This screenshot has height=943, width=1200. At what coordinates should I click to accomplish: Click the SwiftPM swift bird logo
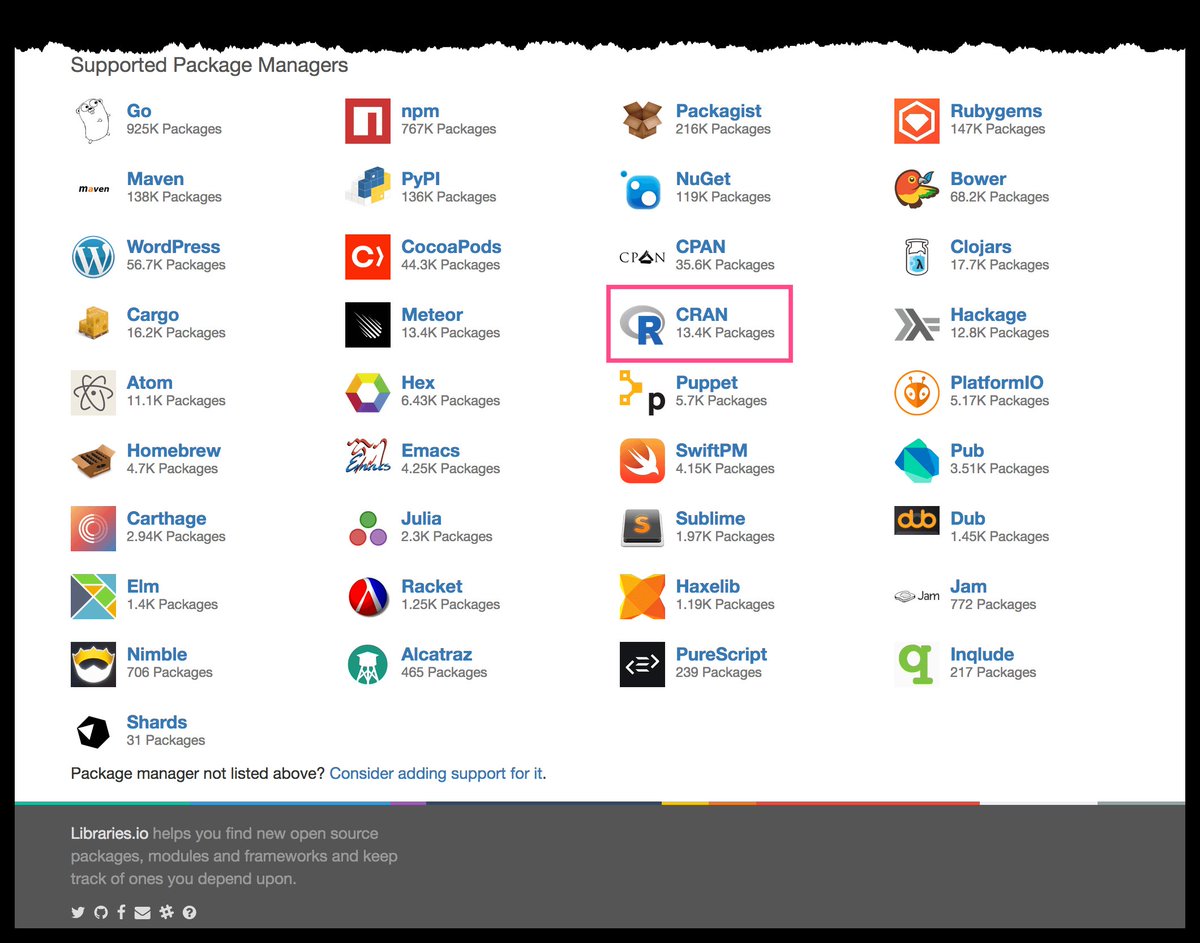pyautogui.click(x=642, y=461)
